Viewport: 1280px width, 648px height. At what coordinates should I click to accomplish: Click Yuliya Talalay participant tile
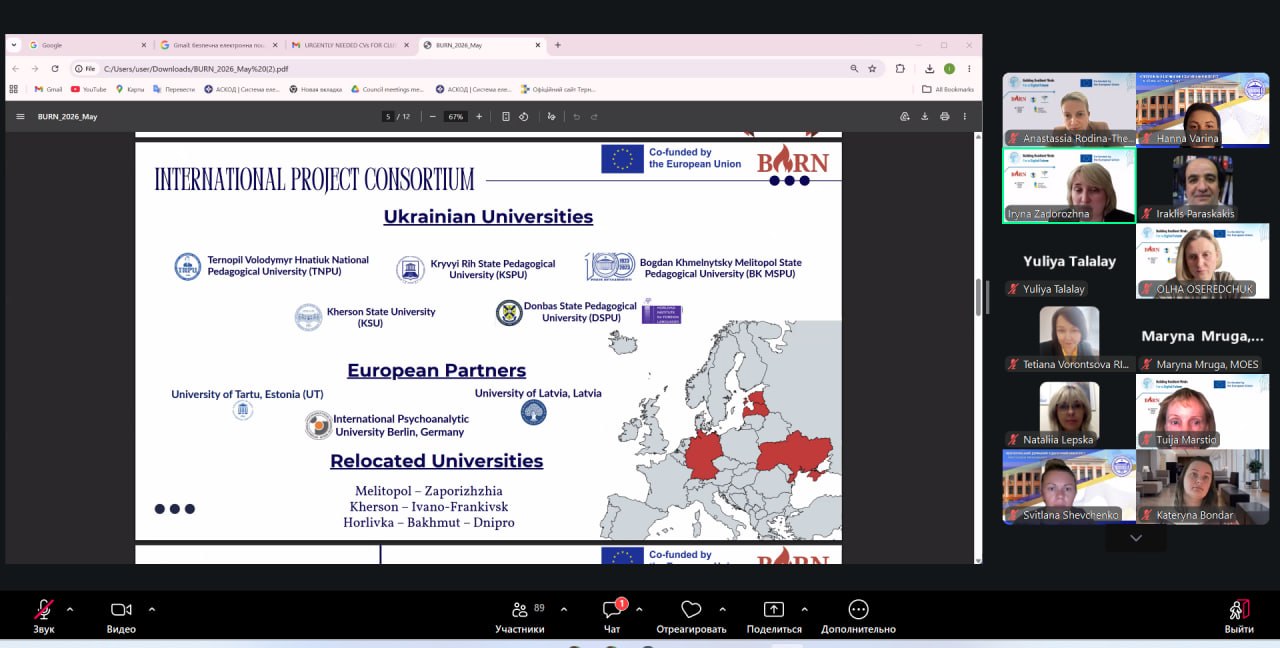click(1069, 260)
